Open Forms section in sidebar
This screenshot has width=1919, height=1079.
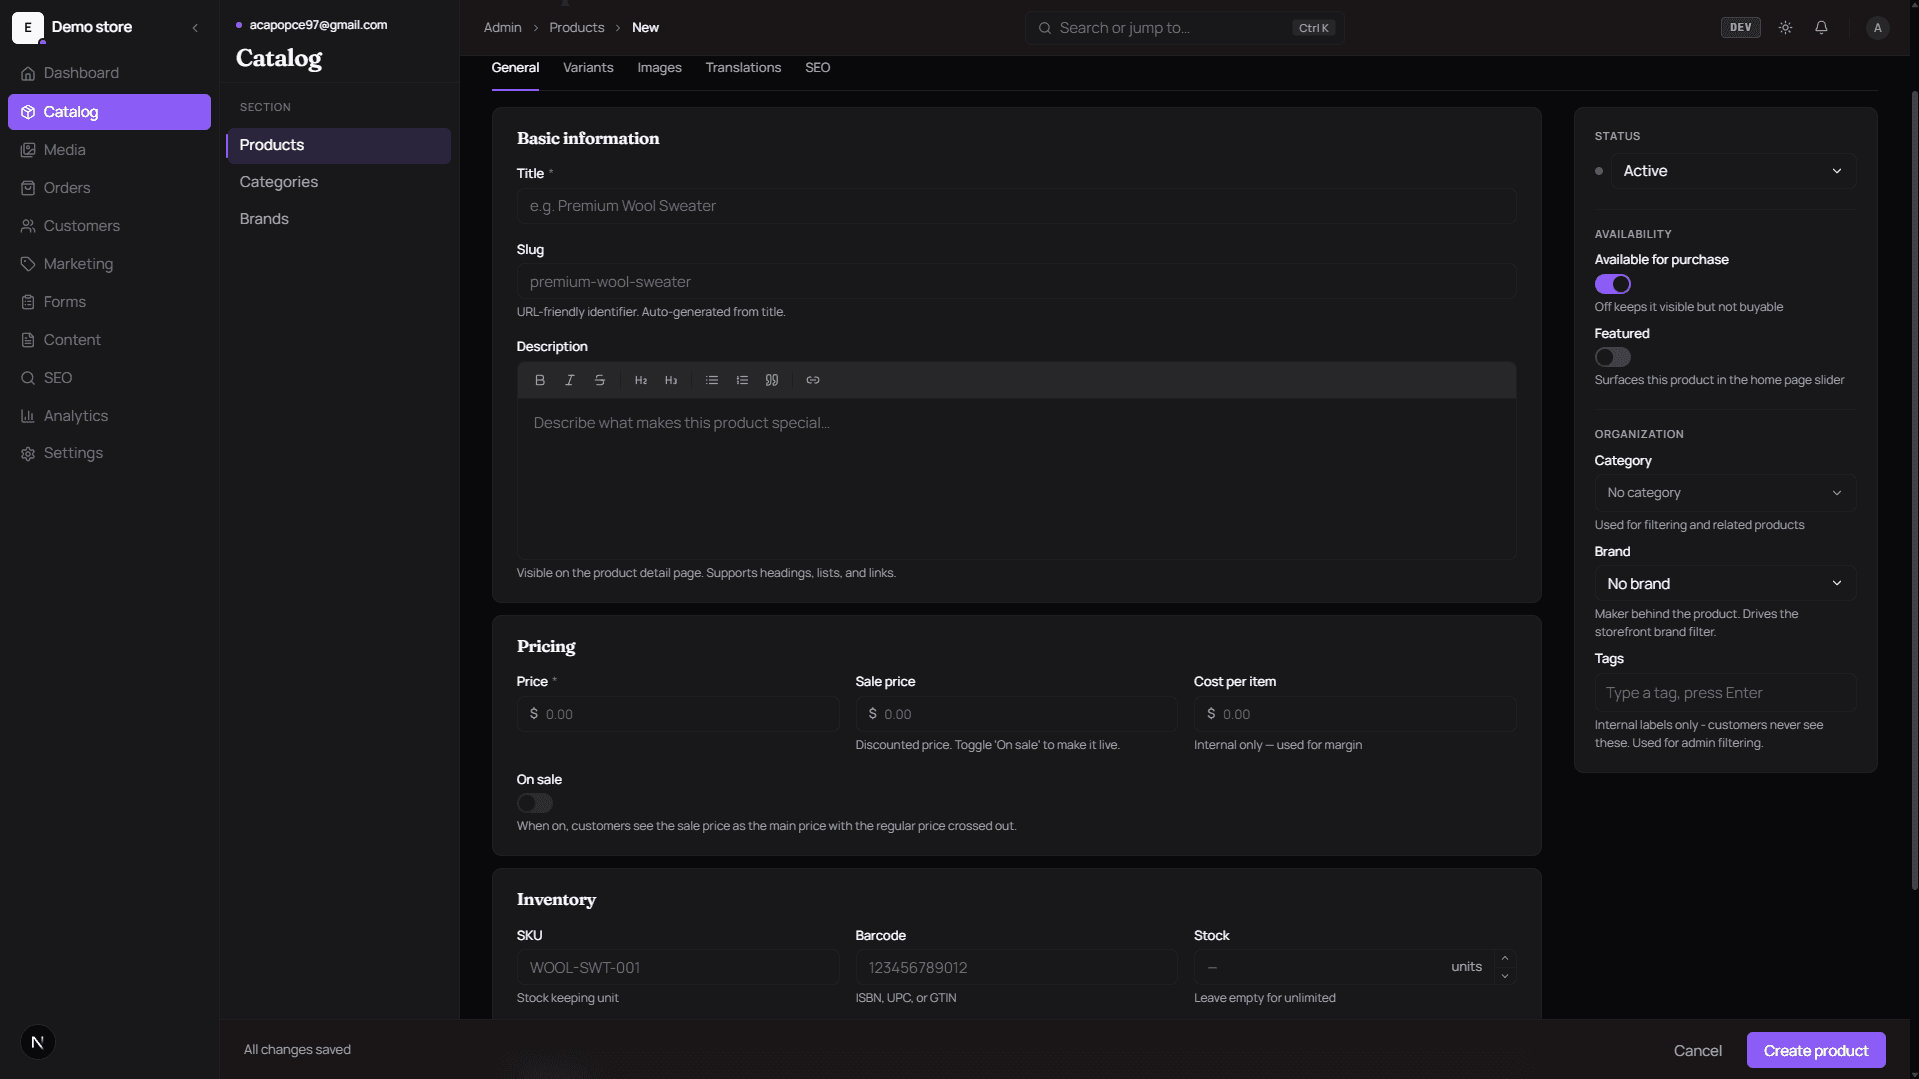109,302
